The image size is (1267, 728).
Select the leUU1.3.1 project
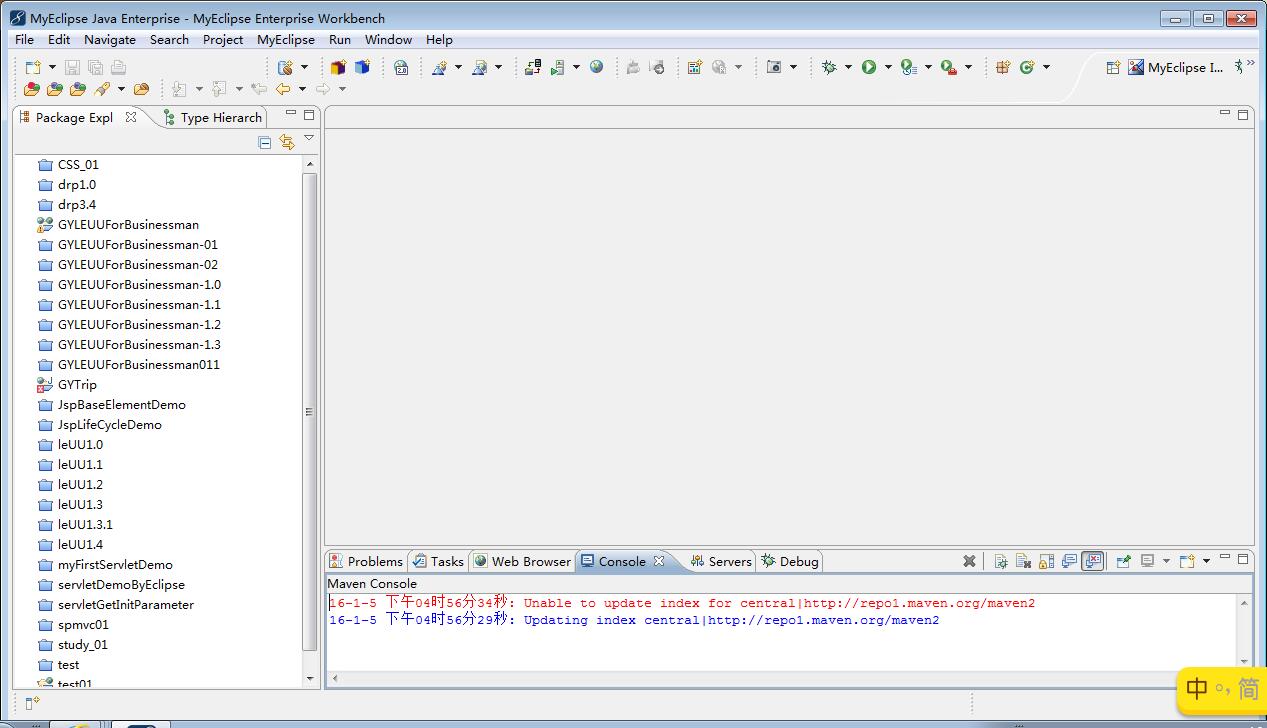tap(85, 524)
